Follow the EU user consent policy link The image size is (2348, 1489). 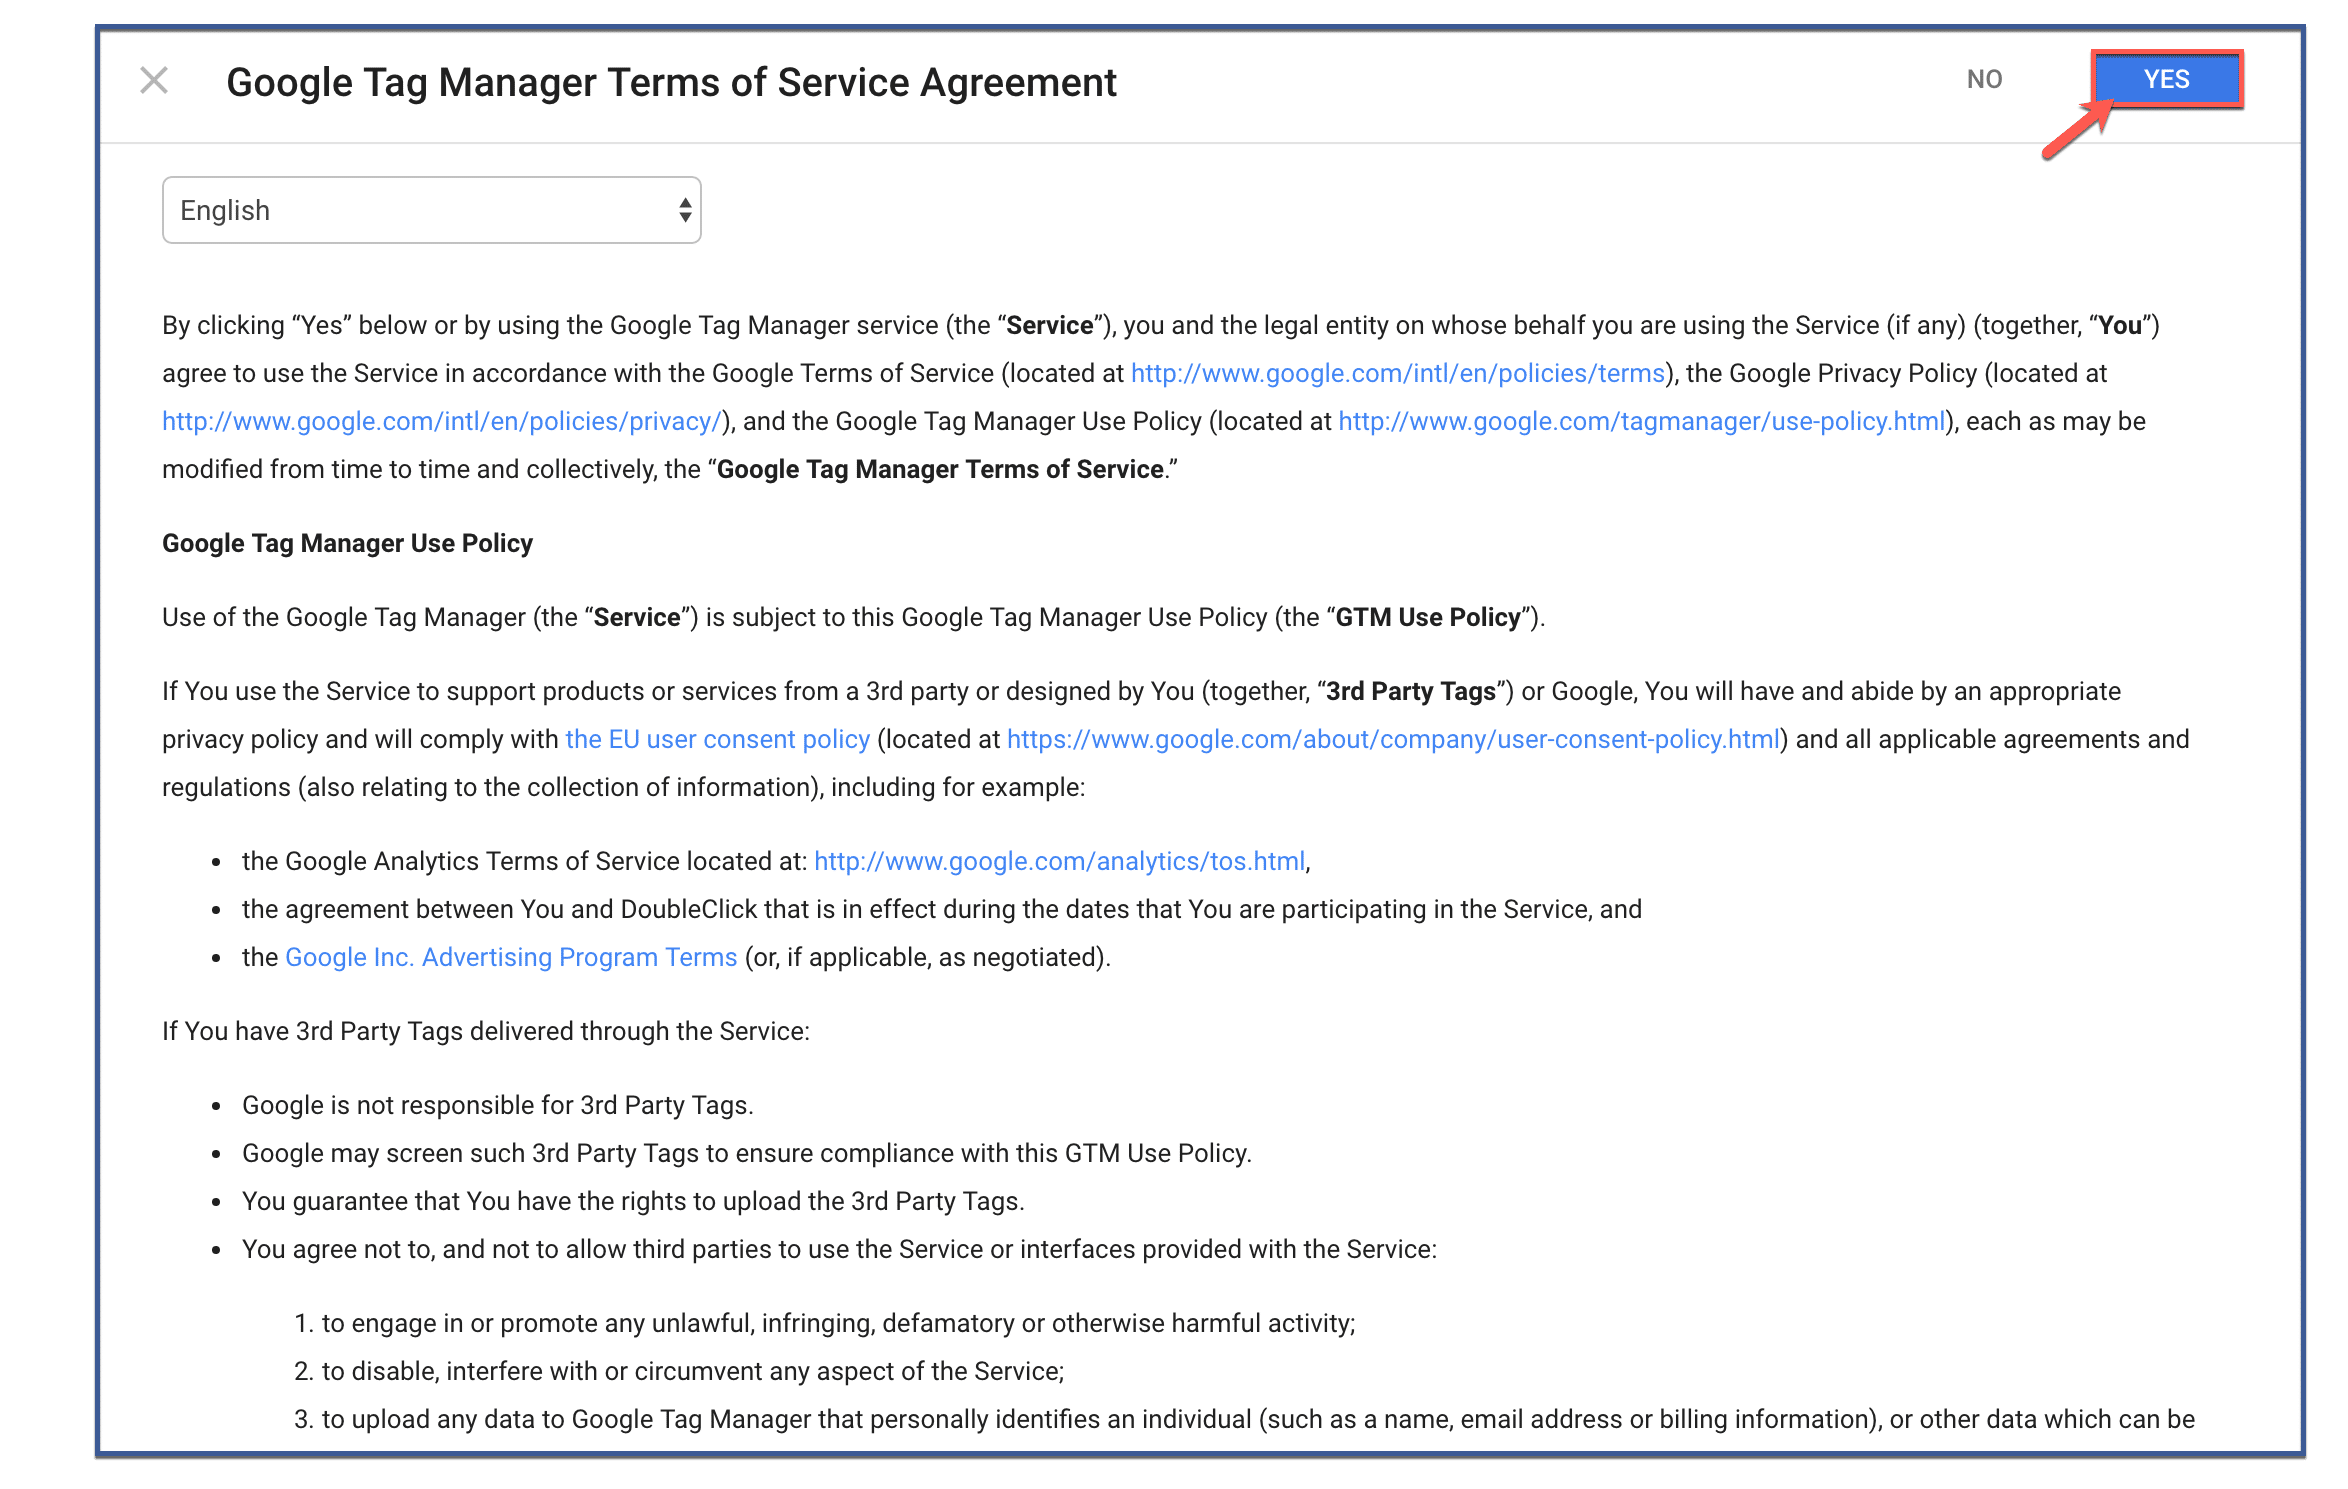(717, 739)
